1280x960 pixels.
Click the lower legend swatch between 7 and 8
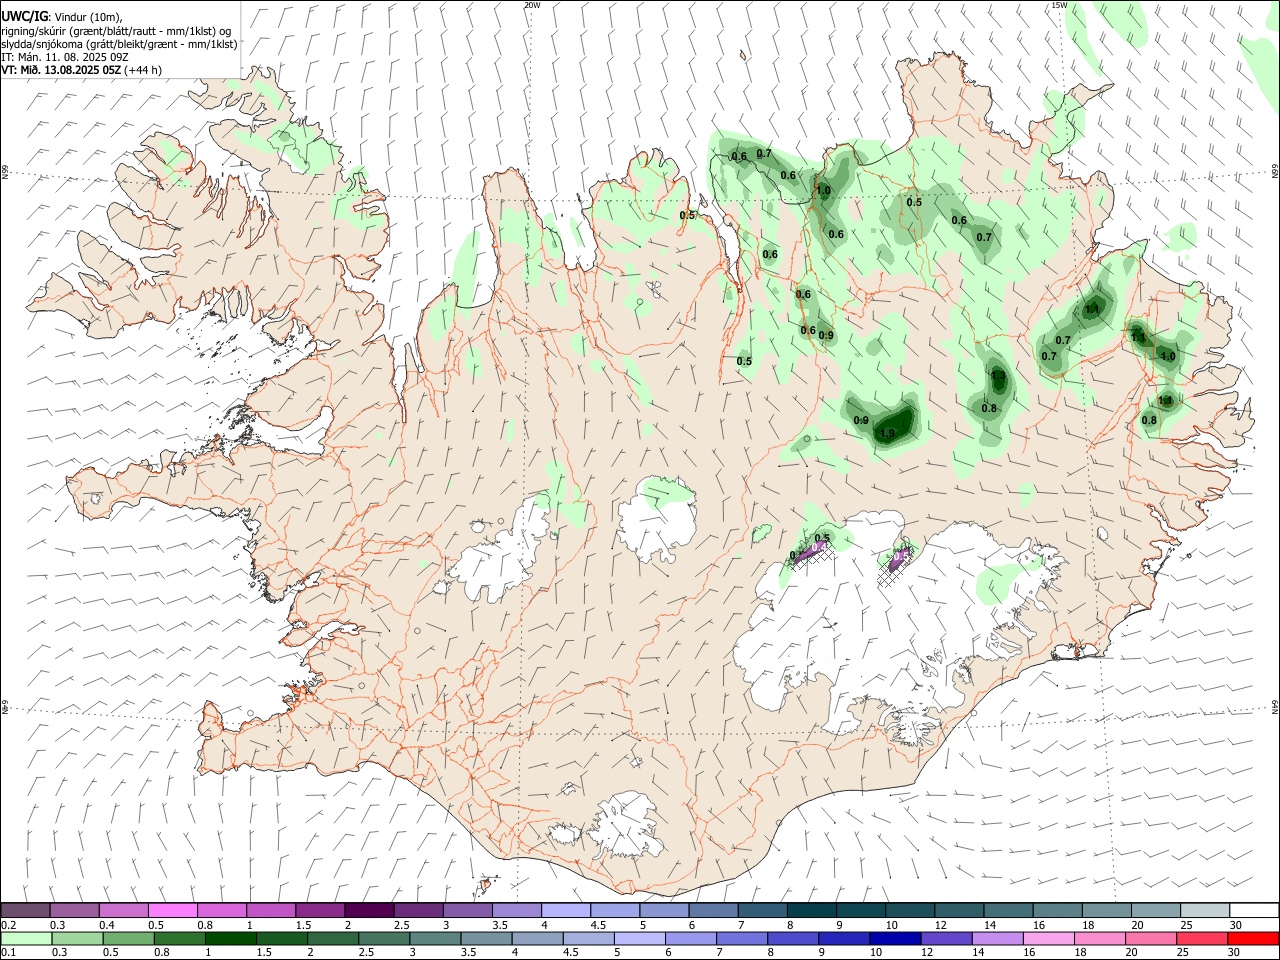tap(742, 938)
